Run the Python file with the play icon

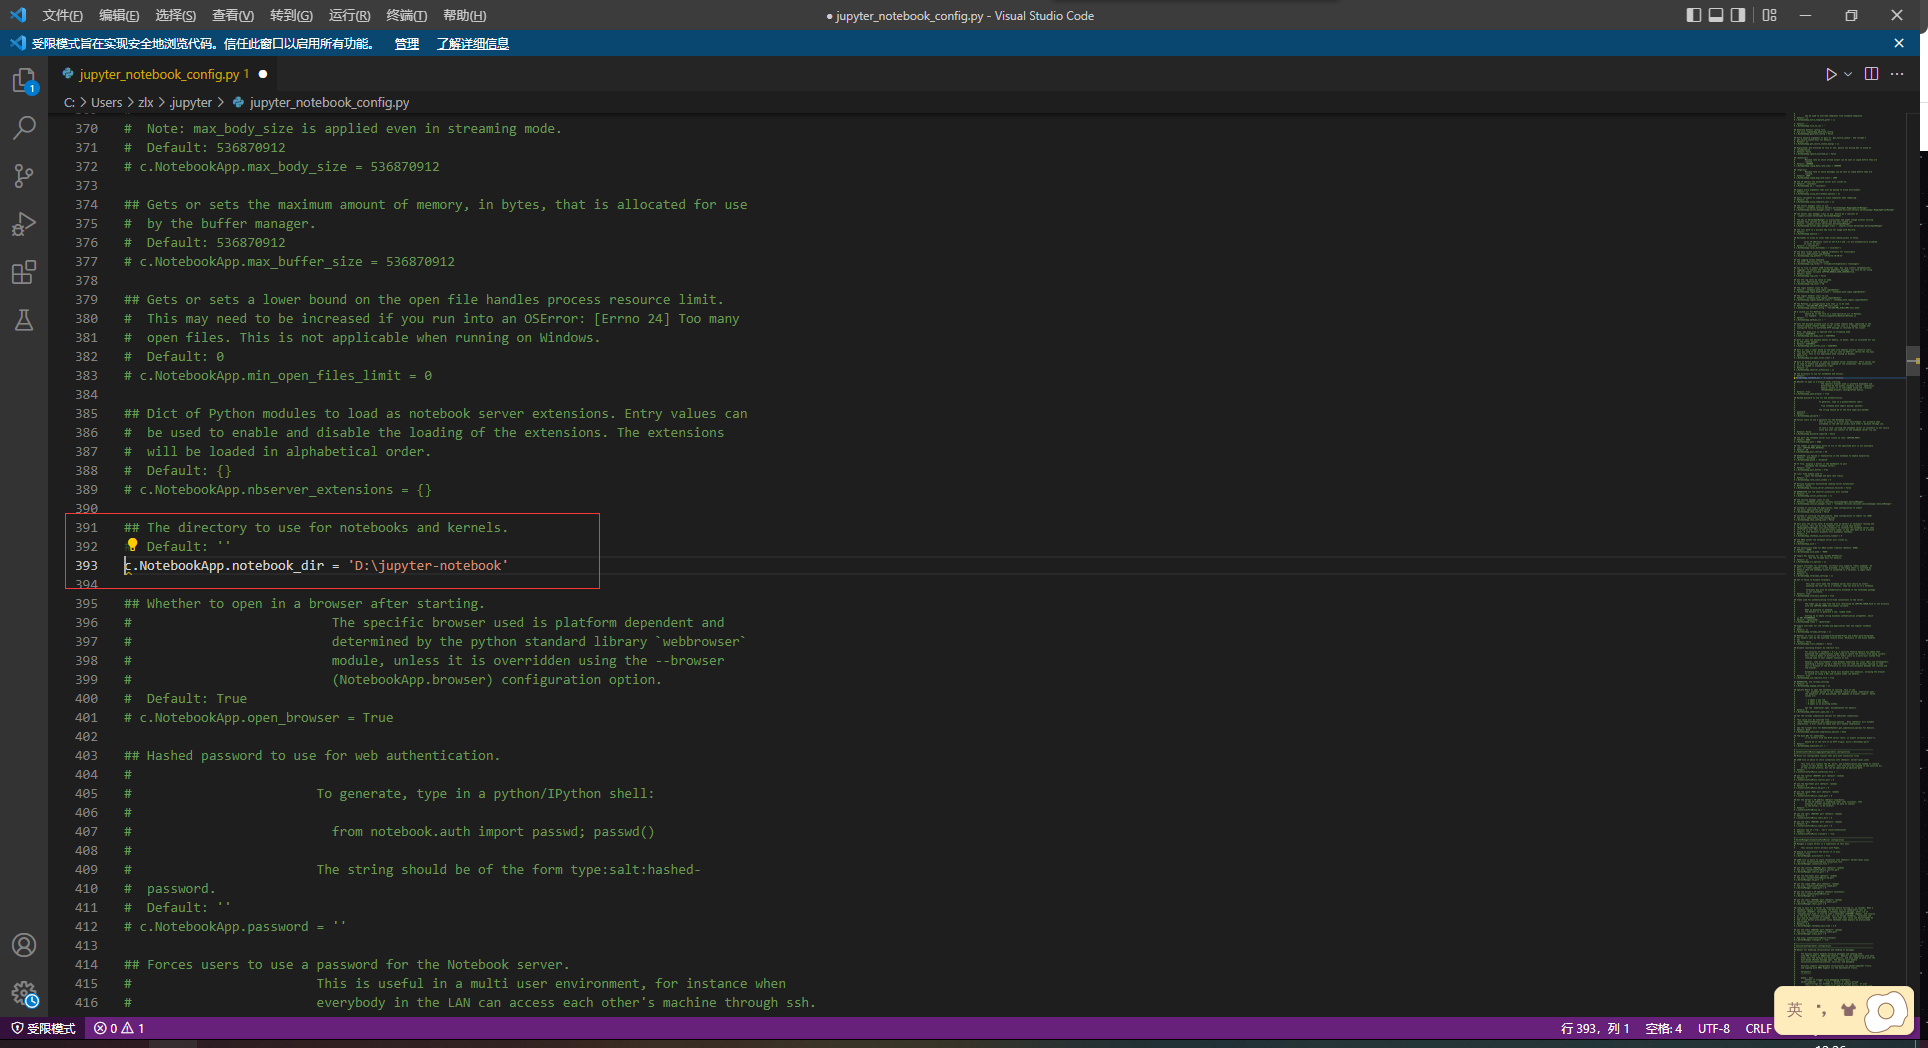click(x=1831, y=73)
